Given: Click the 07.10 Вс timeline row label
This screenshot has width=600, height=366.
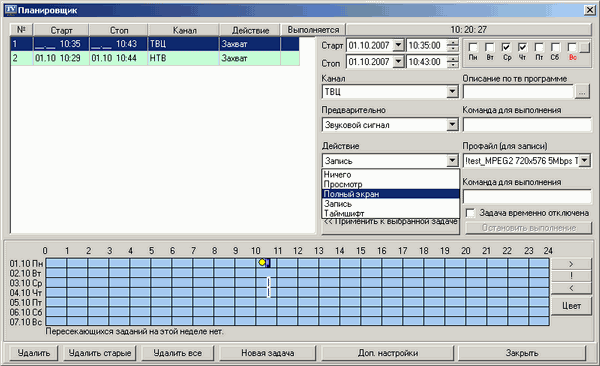Looking at the screenshot, I should (26, 322).
